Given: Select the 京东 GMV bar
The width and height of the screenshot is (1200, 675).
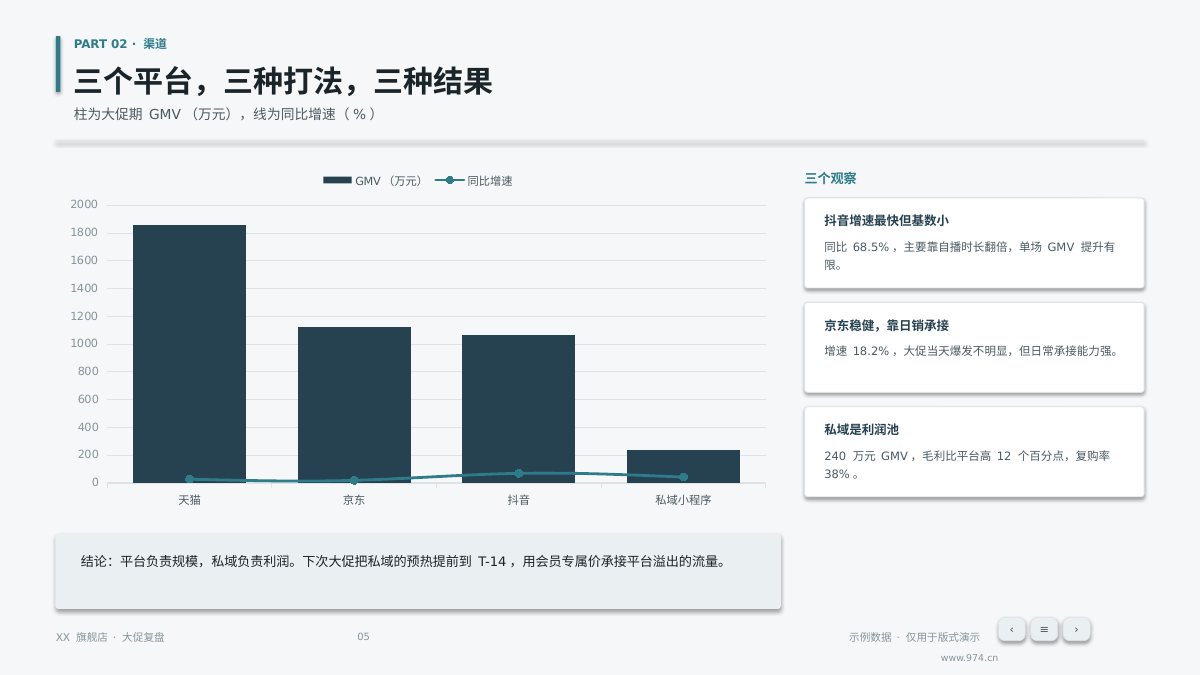Looking at the screenshot, I should coord(354,405).
